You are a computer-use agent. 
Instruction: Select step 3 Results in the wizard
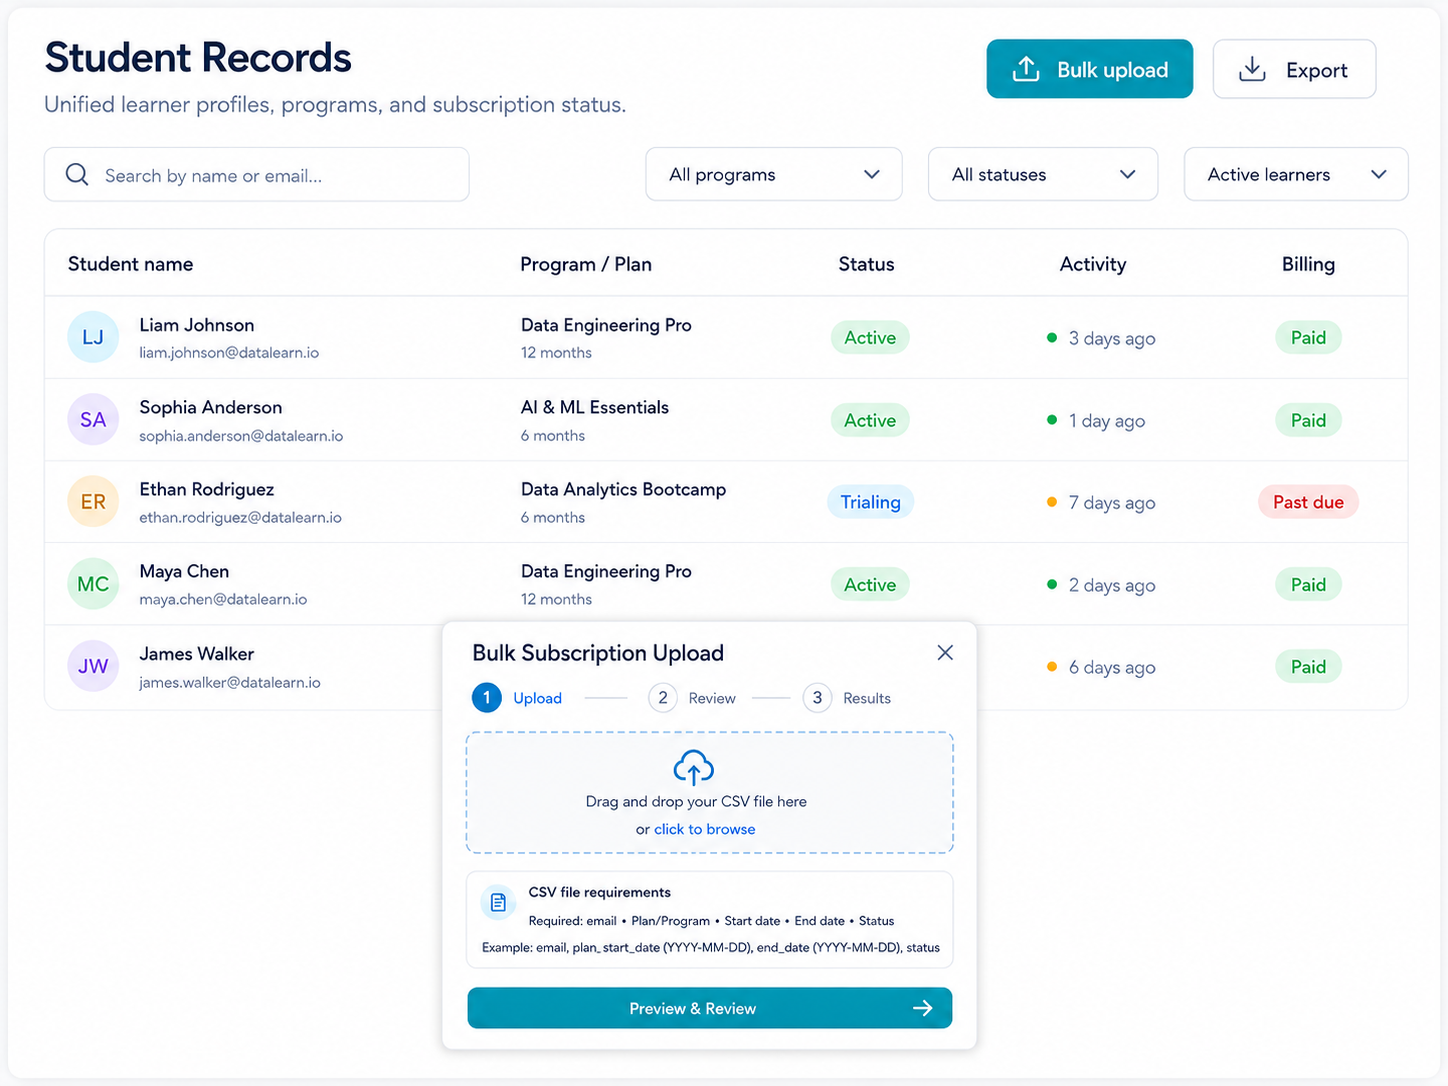pyautogui.click(x=847, y=698)
